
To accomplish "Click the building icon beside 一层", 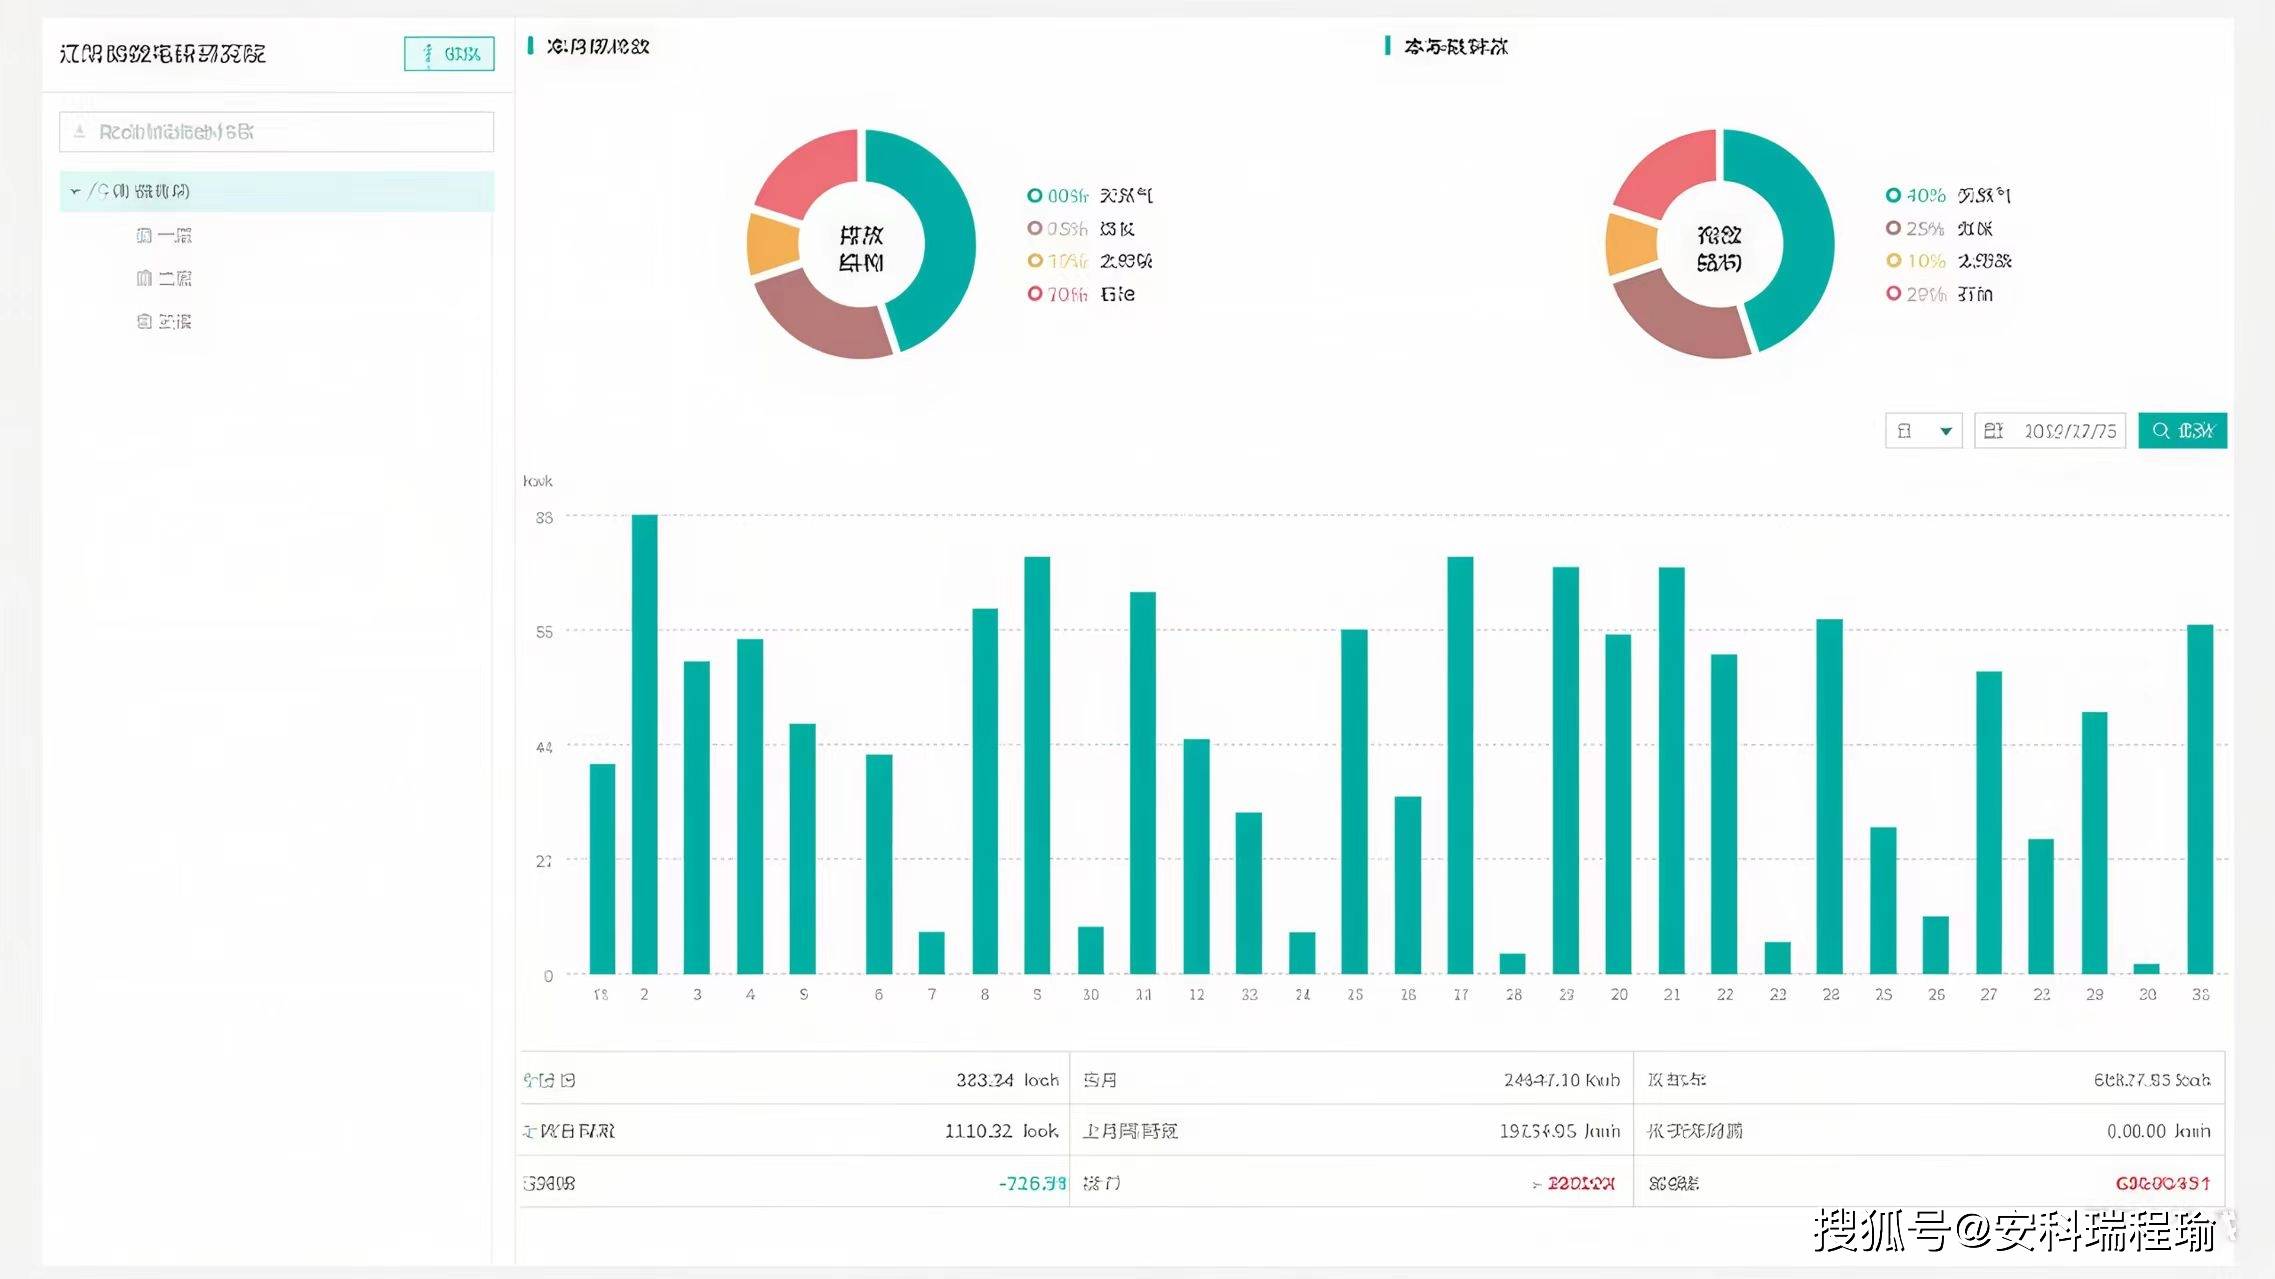I will [144, 235].
